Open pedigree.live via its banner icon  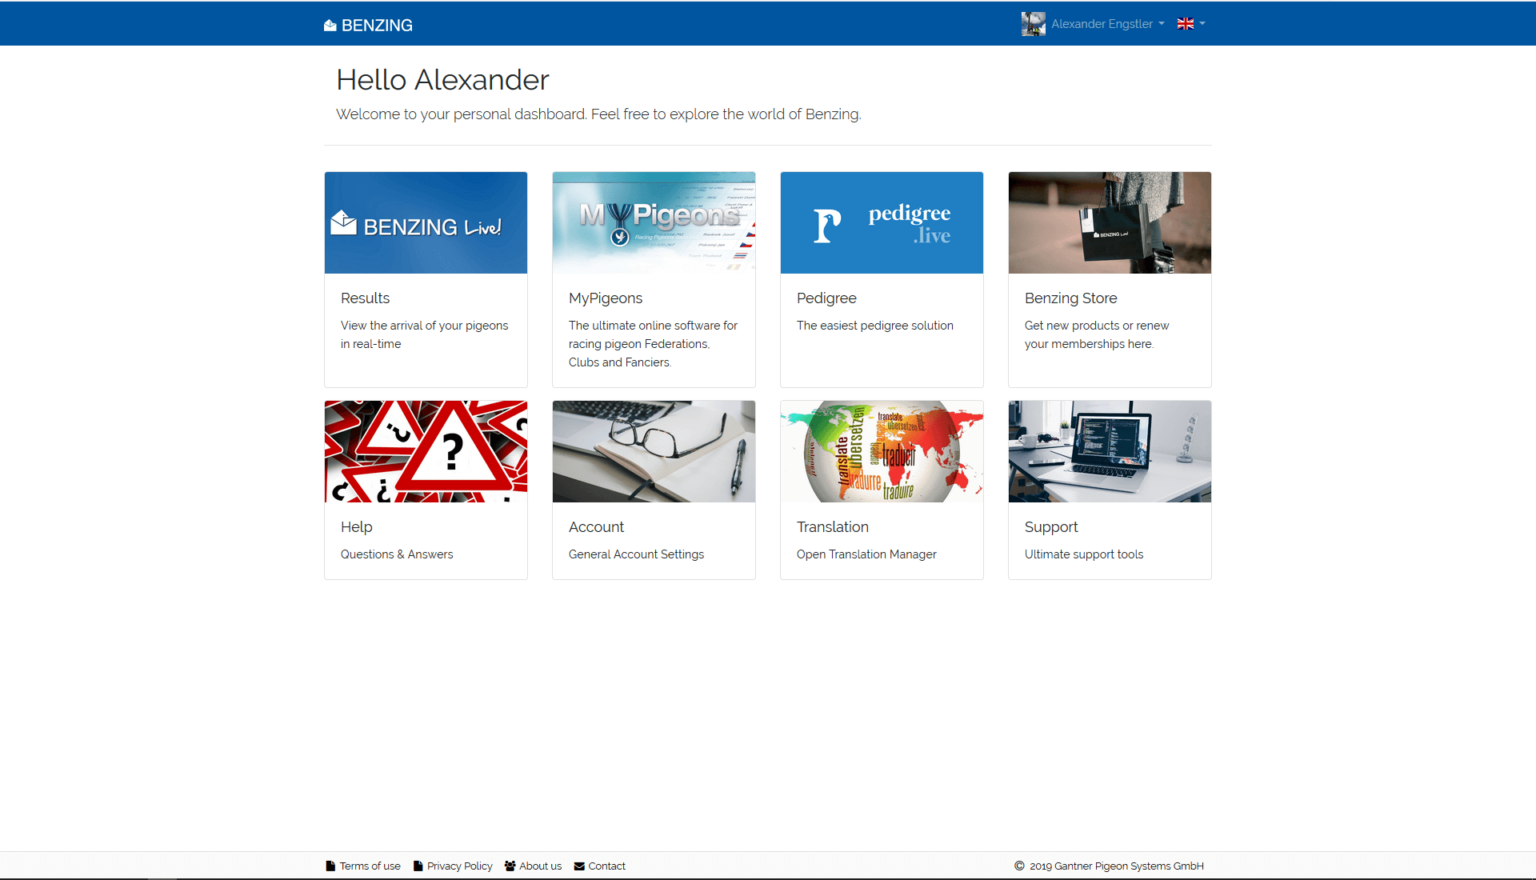click(881, 222)
